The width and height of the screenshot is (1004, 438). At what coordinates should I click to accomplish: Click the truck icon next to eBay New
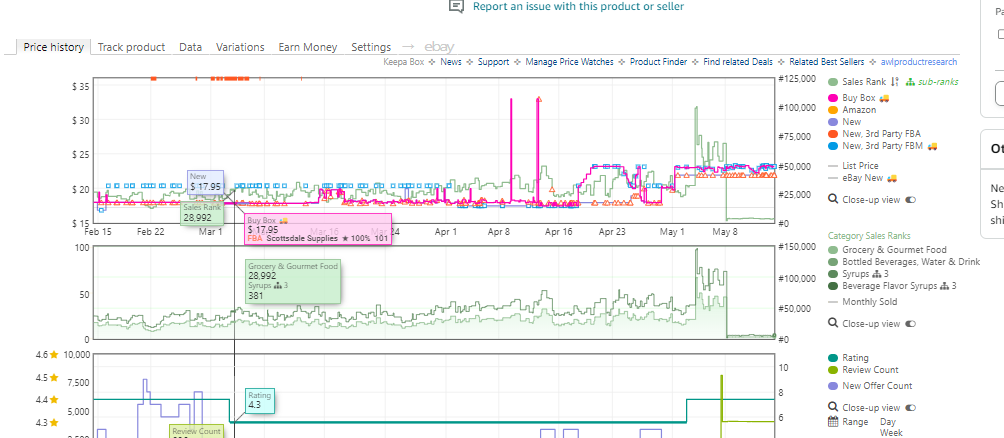pos(893,178)
